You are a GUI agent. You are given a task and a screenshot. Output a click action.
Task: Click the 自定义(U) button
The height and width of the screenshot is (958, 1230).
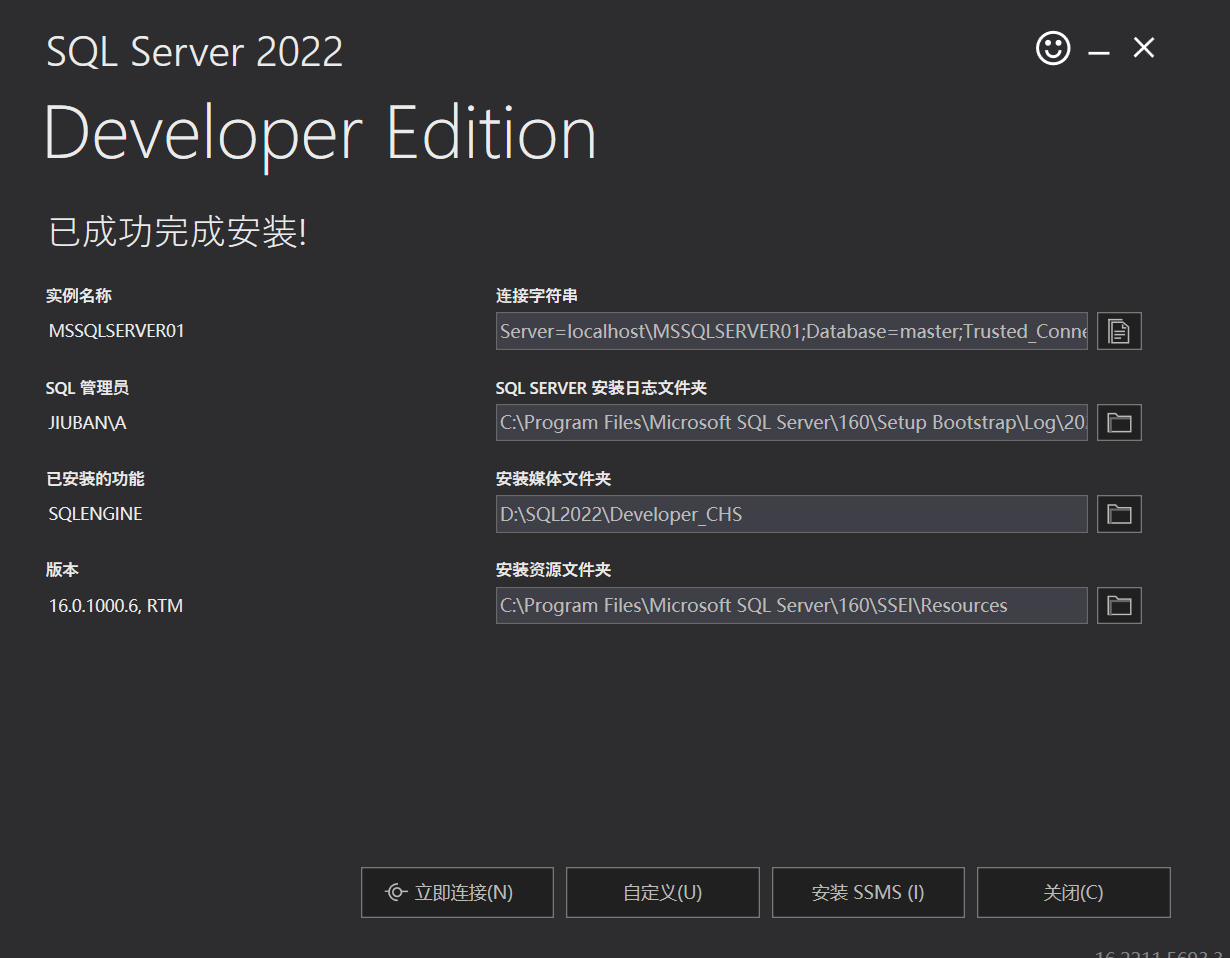click(x=662, y=892)
